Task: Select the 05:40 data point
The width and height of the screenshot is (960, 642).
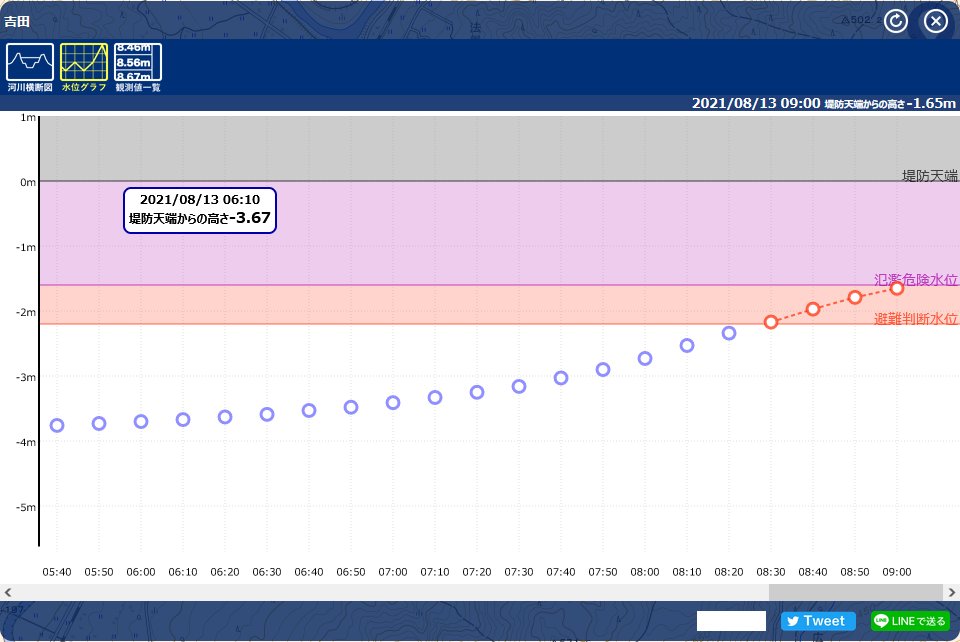Action: pyautogui.click(x=57, y=425)
